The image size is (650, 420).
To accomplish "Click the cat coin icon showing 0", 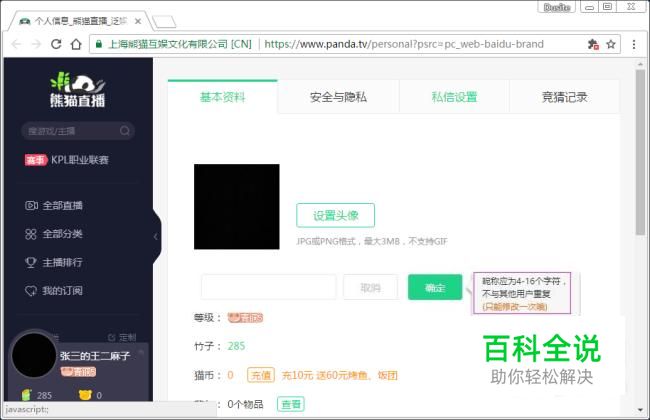I will click(x=85, y=395).
